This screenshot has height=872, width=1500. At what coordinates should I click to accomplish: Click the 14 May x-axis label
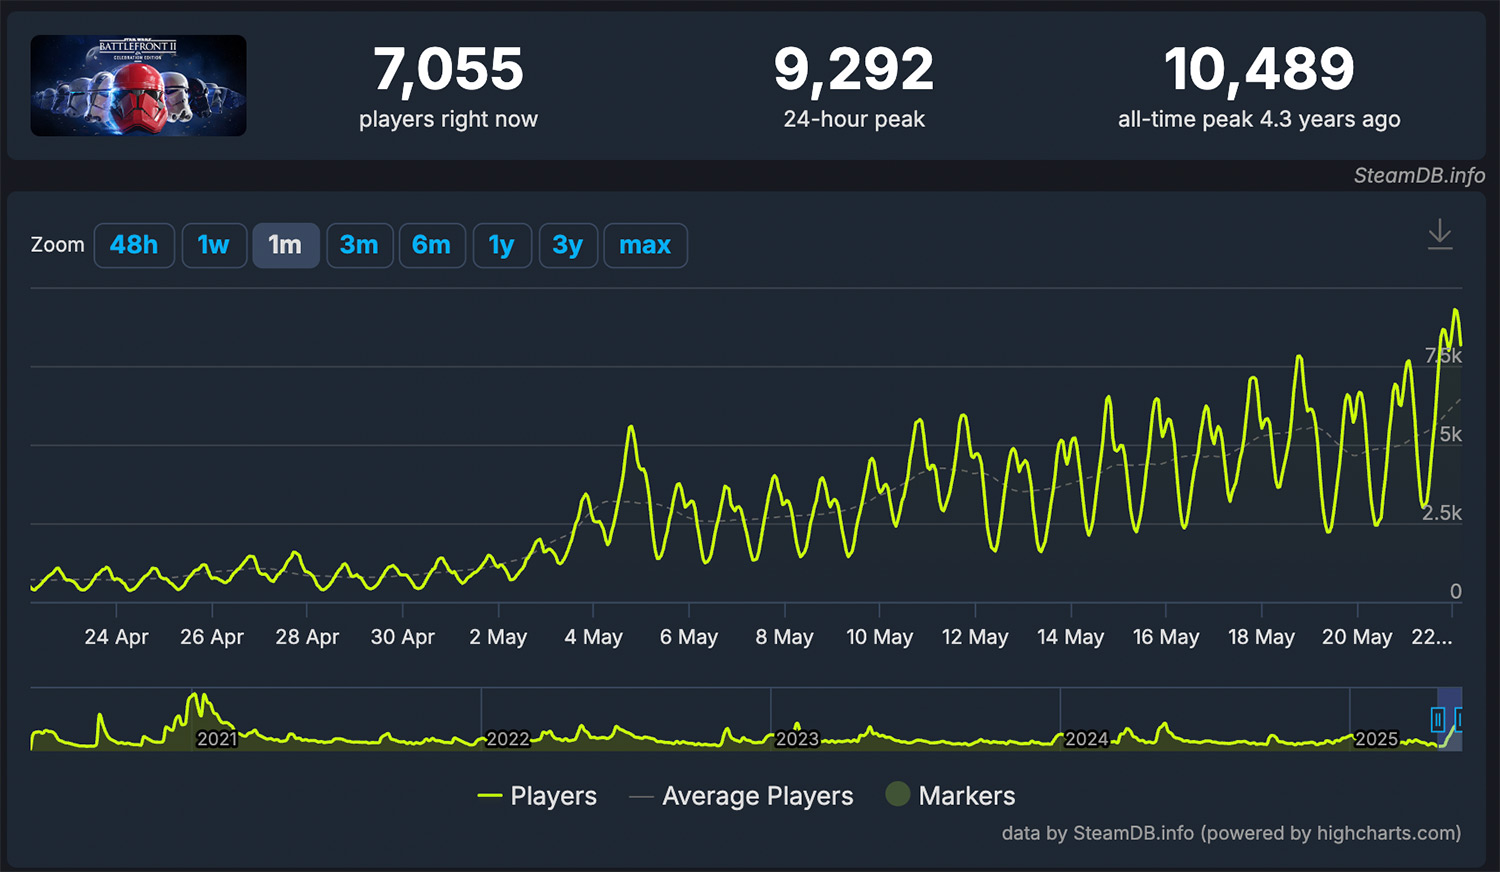[x=1071, y=637]
